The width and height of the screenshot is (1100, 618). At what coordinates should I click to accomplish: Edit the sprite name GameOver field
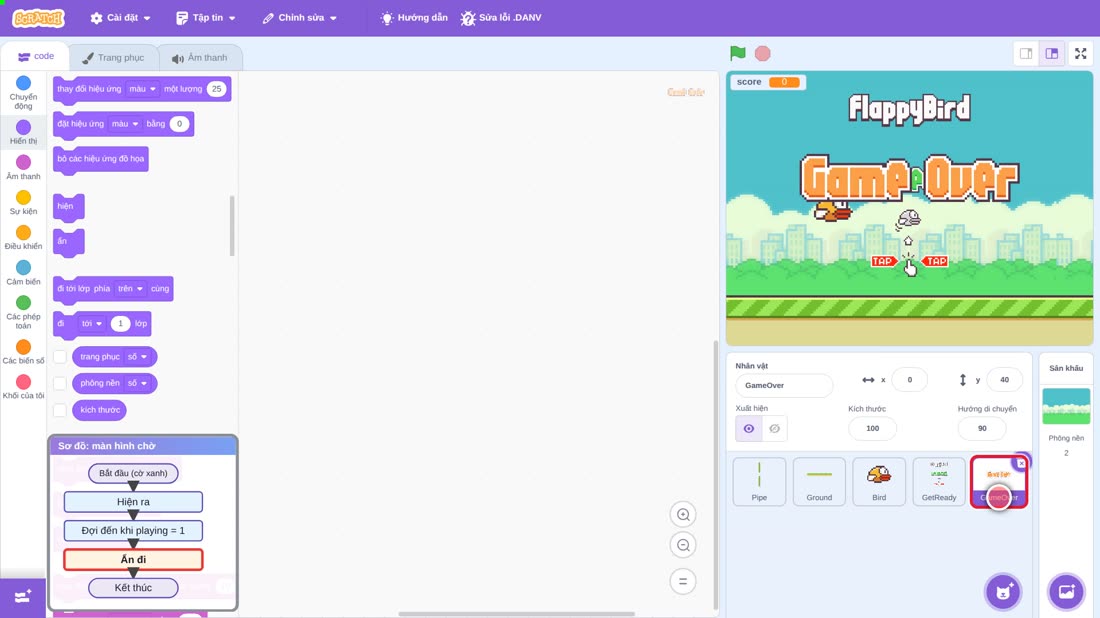point(784,385)
